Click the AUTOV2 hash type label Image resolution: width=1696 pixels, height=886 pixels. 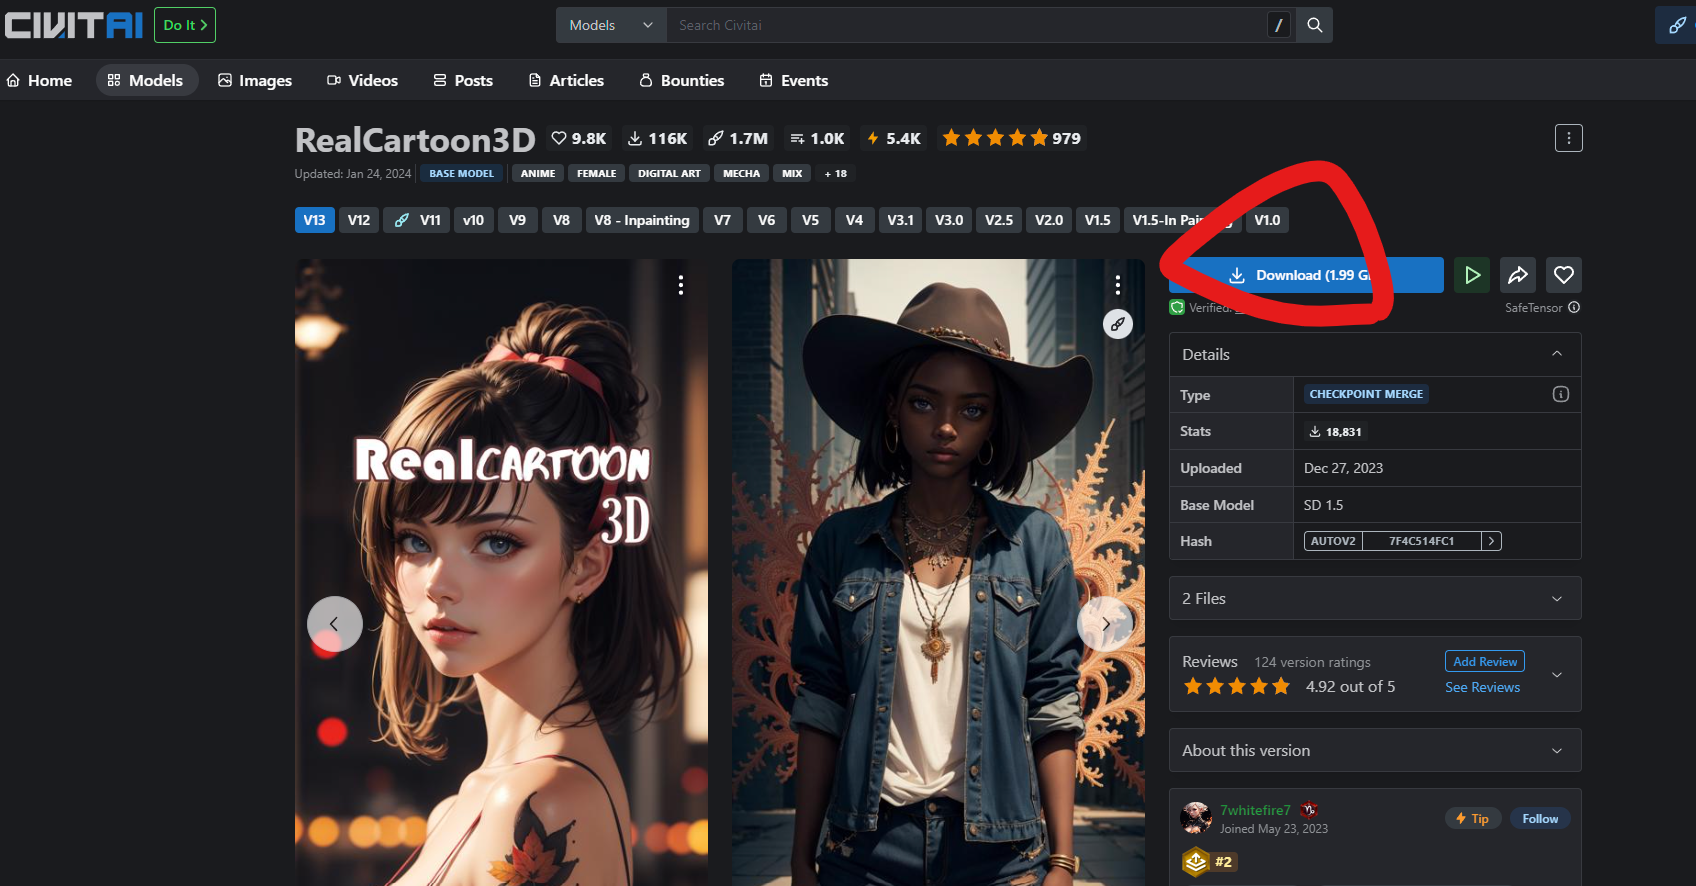[x=1333, y=541]
